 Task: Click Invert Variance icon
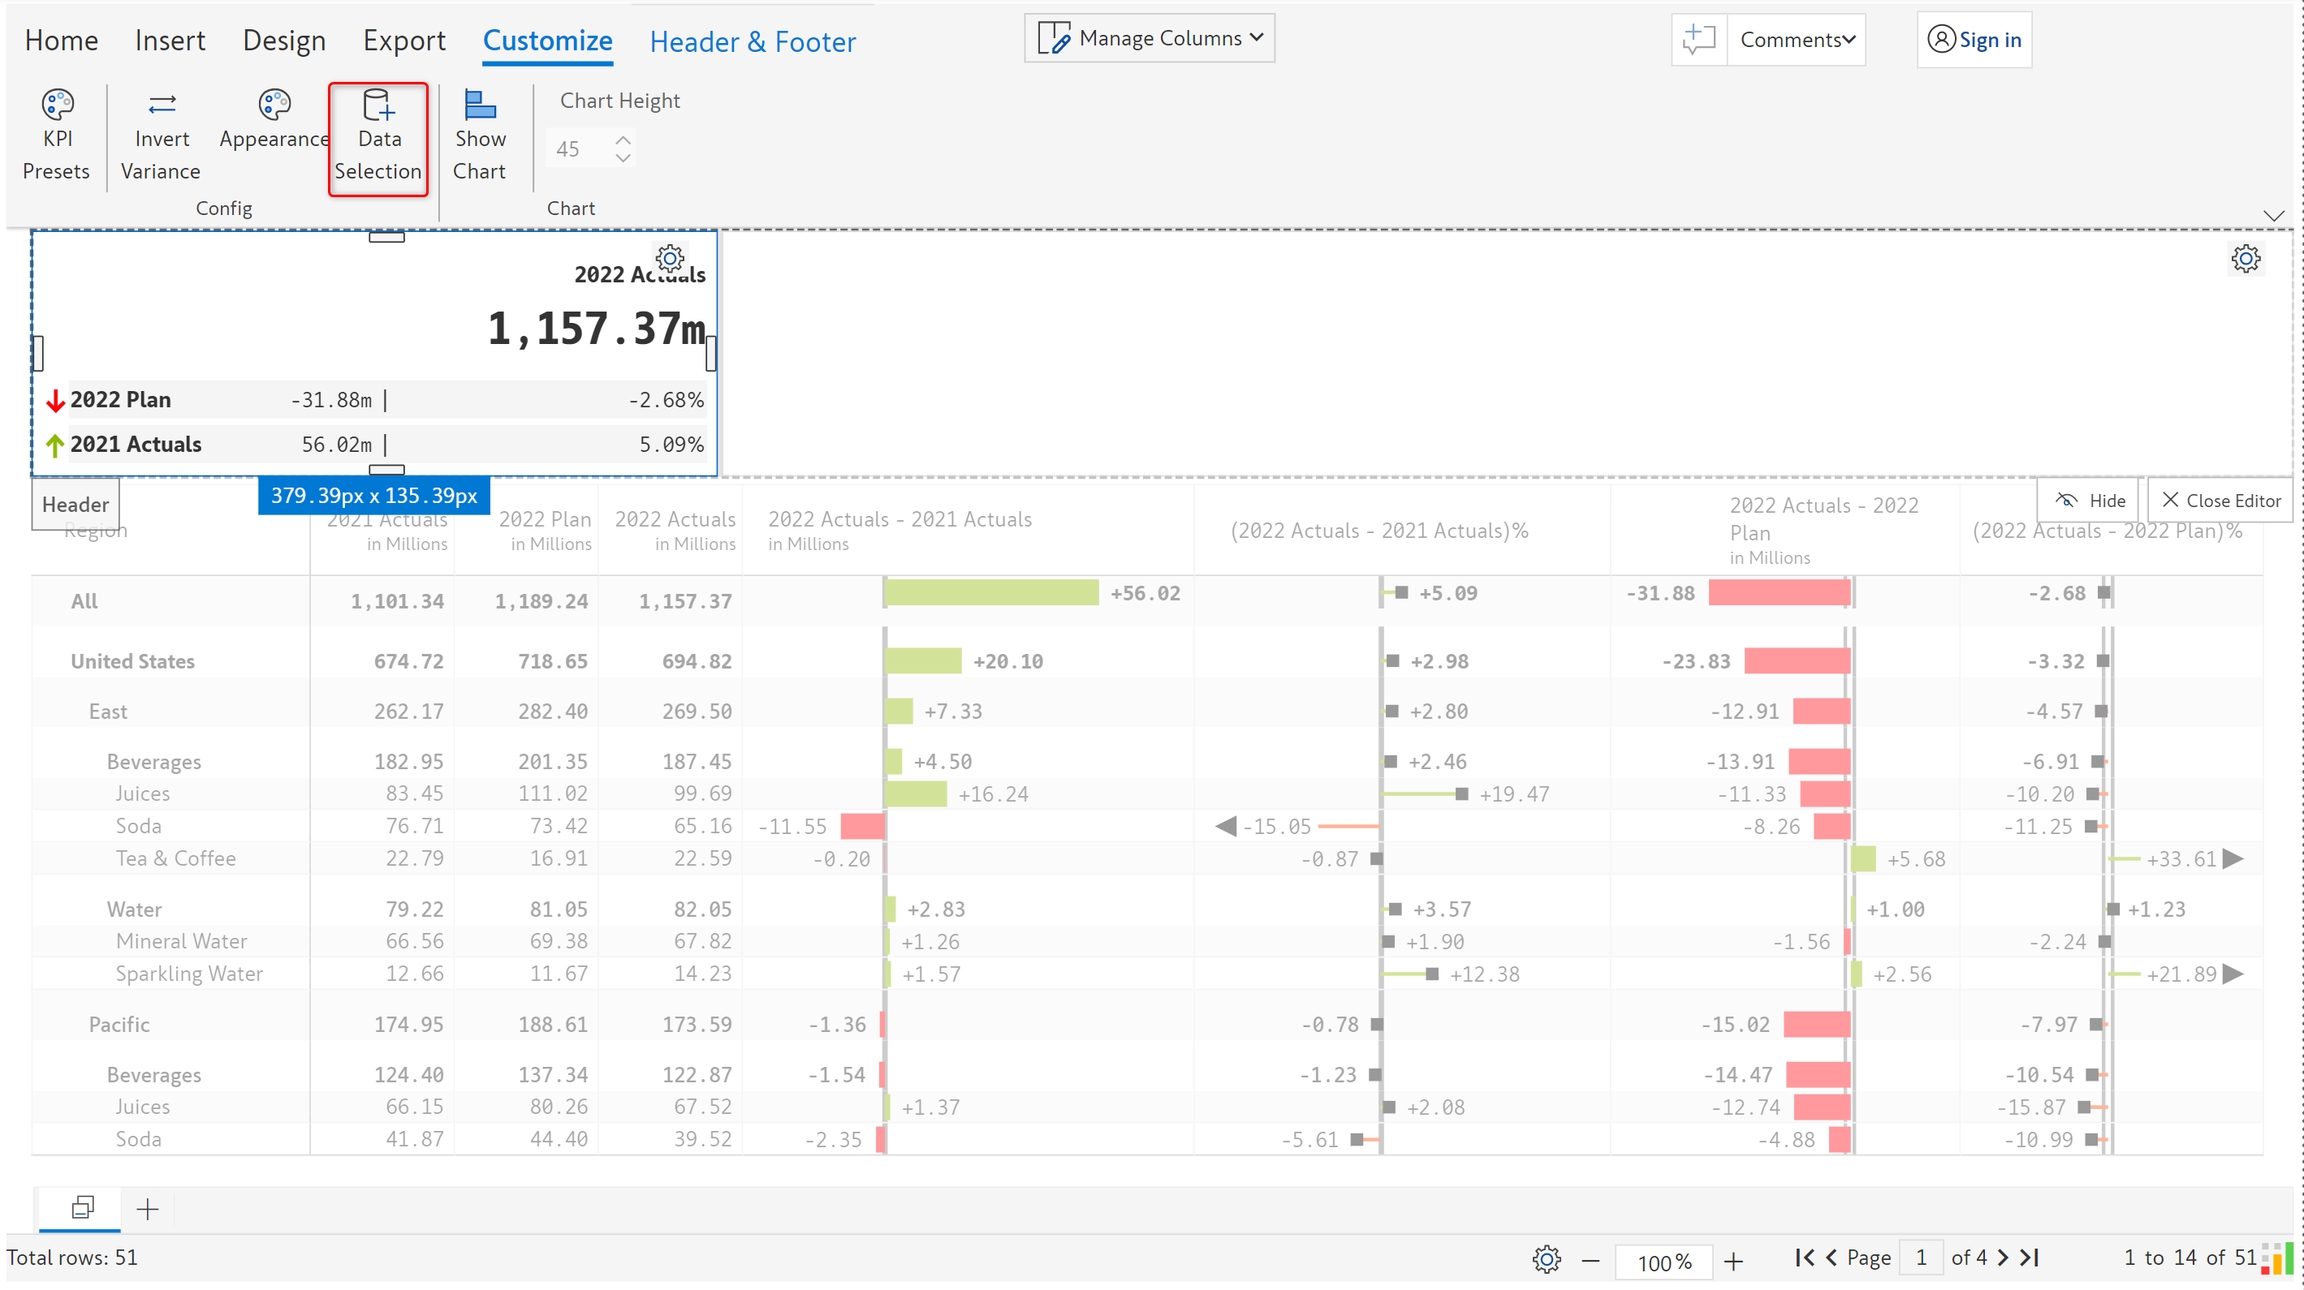161,105
